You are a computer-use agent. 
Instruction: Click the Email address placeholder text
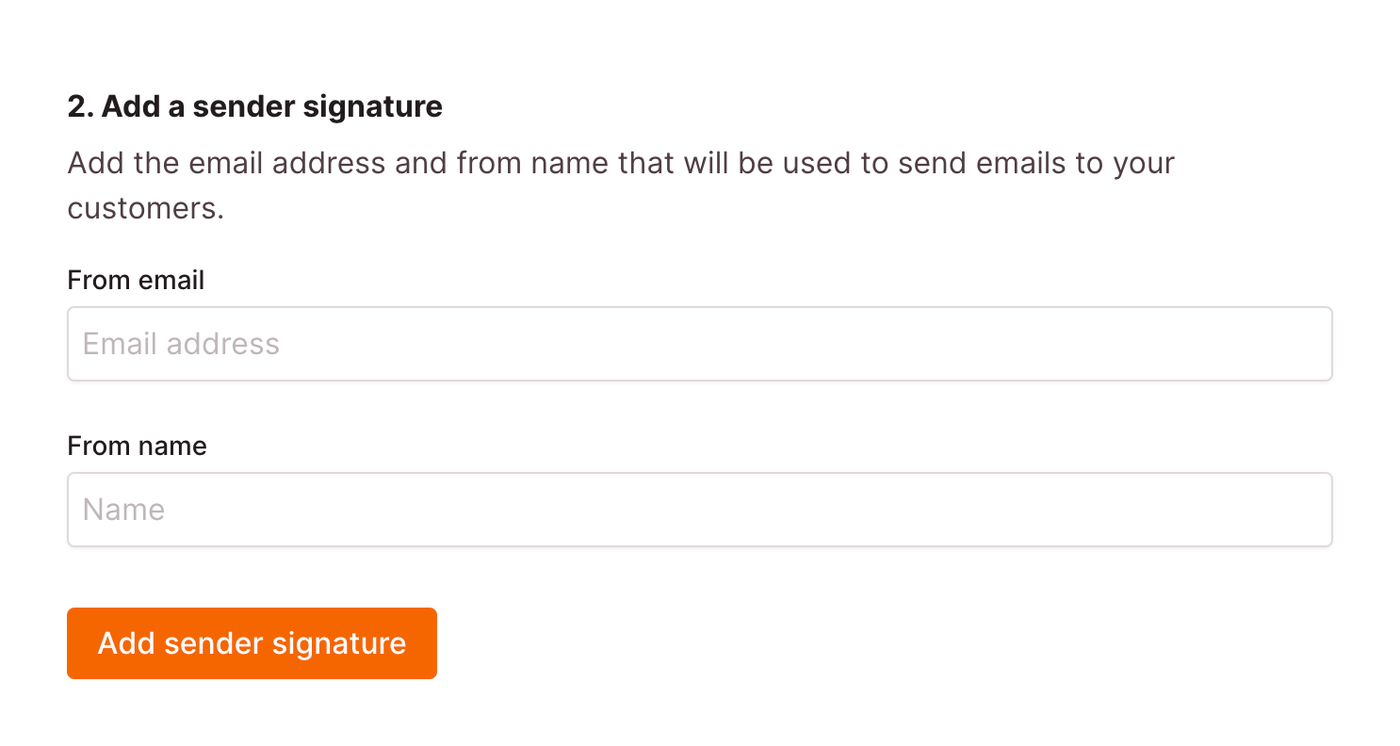click(x=181, y=344)
